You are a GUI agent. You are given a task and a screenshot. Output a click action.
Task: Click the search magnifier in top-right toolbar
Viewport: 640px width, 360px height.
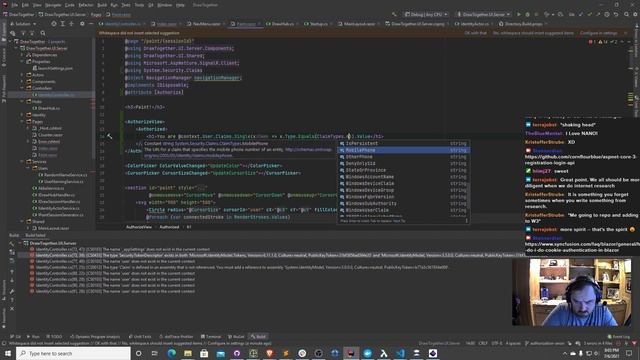626,14
